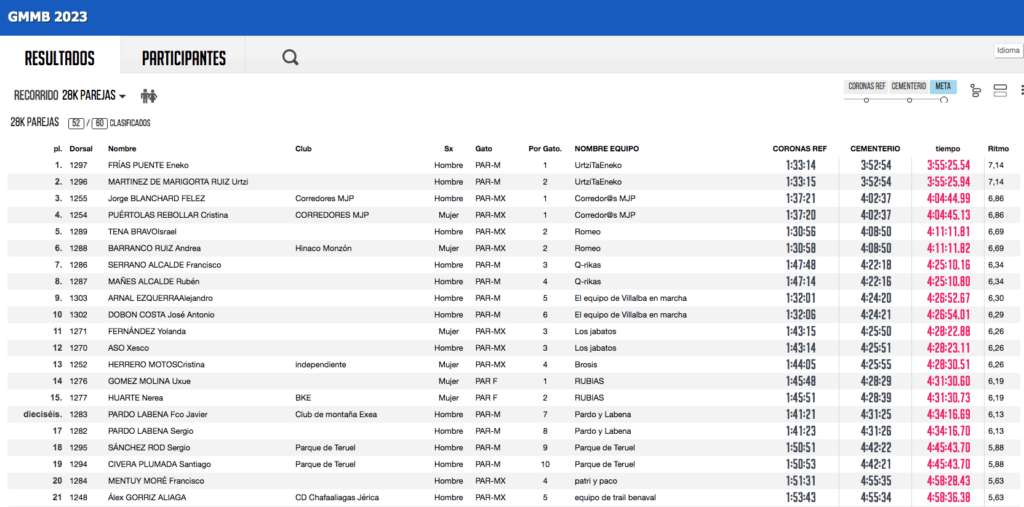
Task: Switch to the Participantes tab
Action: coord(184,58)
